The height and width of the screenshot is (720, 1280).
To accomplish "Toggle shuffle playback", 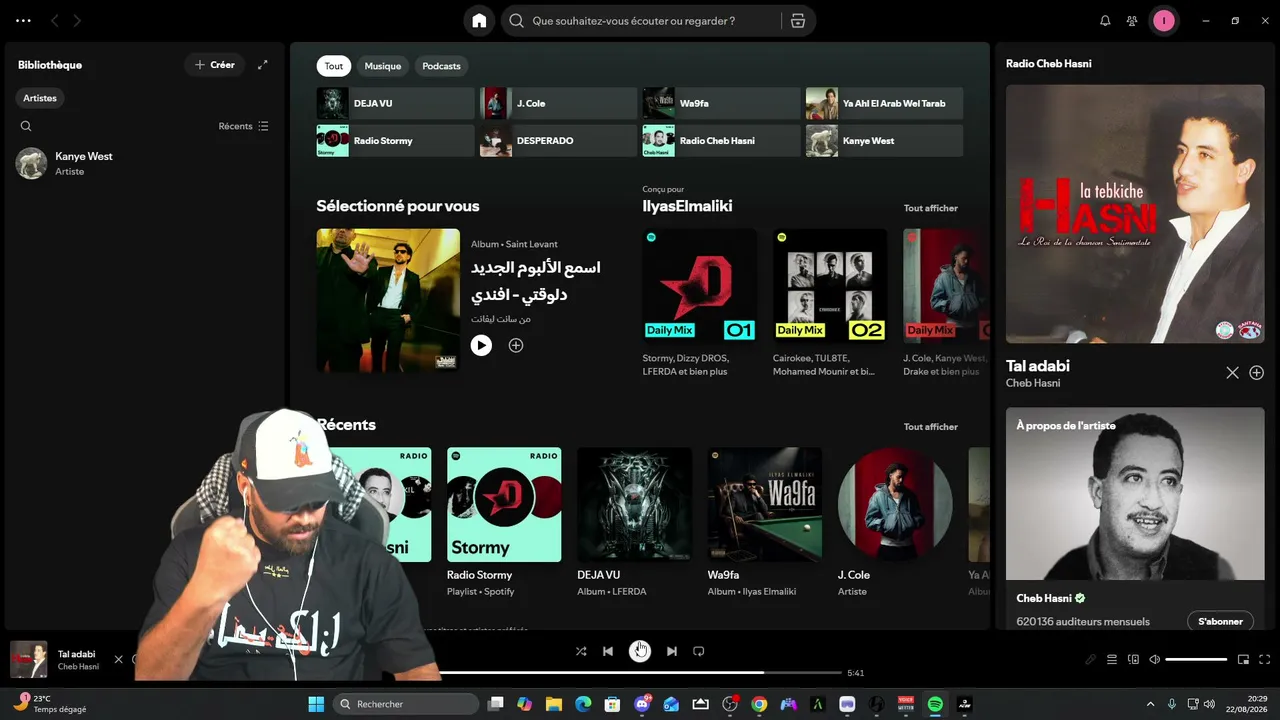I will (x=581, y=651).
